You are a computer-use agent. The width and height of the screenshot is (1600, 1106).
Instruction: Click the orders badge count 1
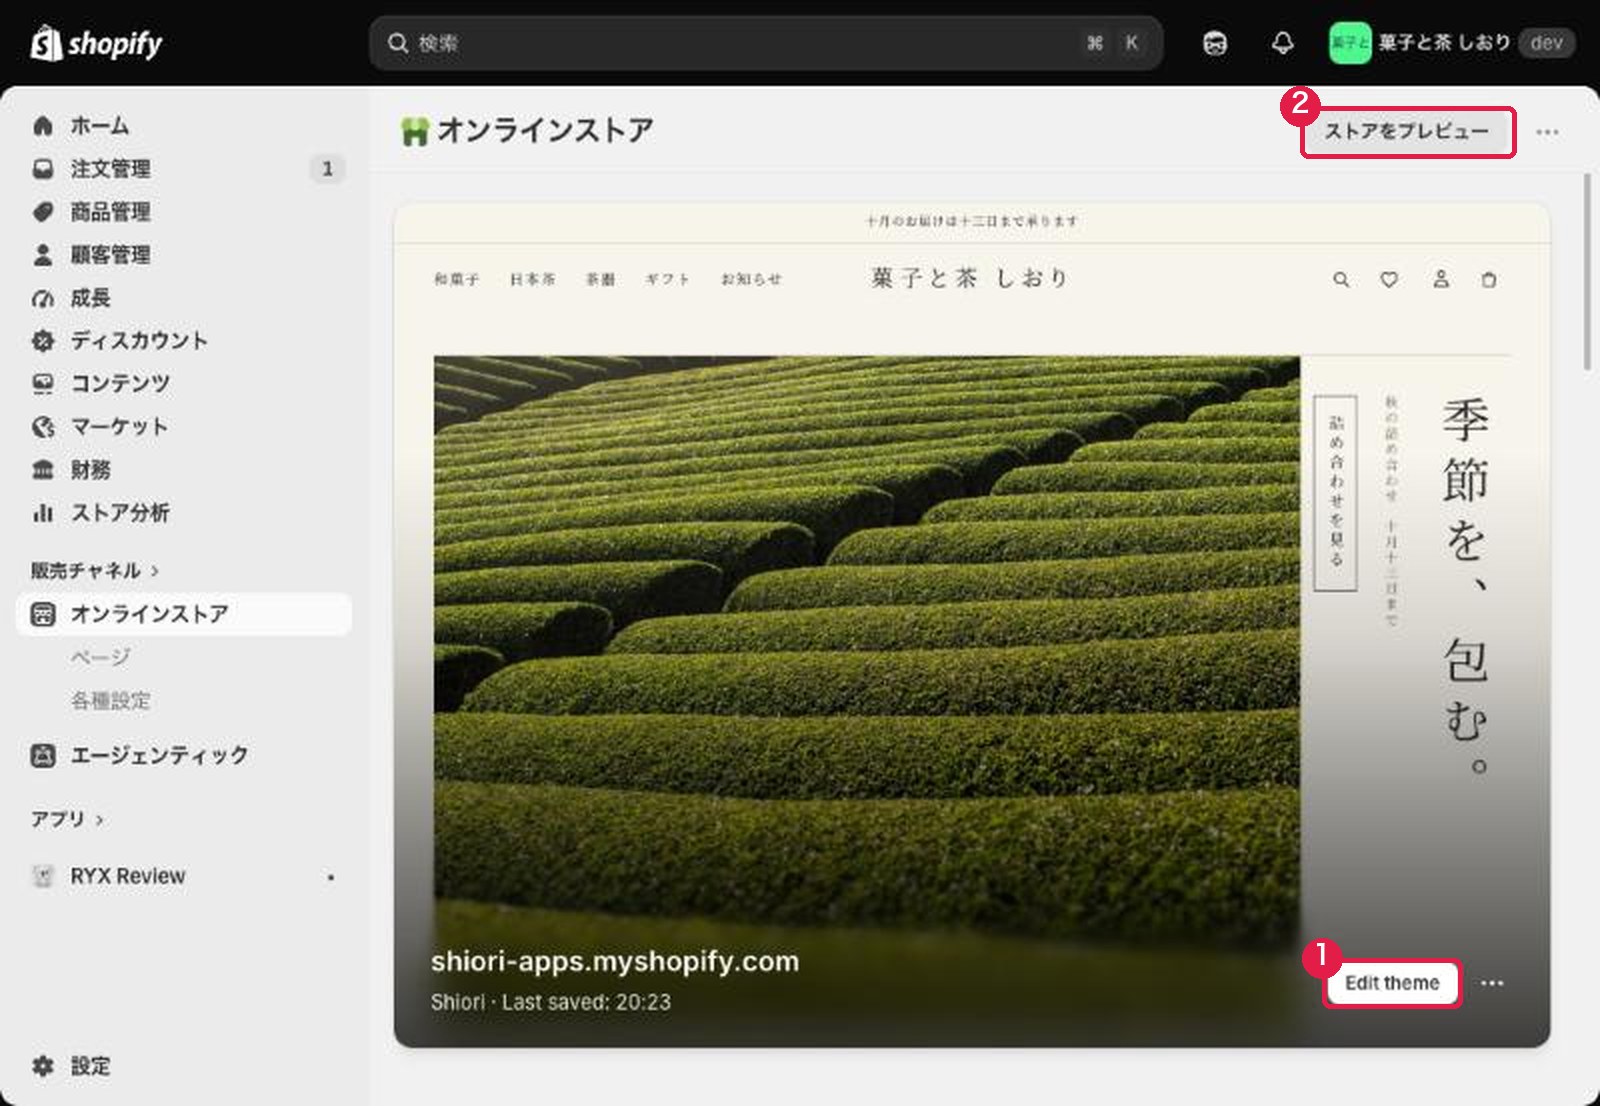click(x=327, y=169)
